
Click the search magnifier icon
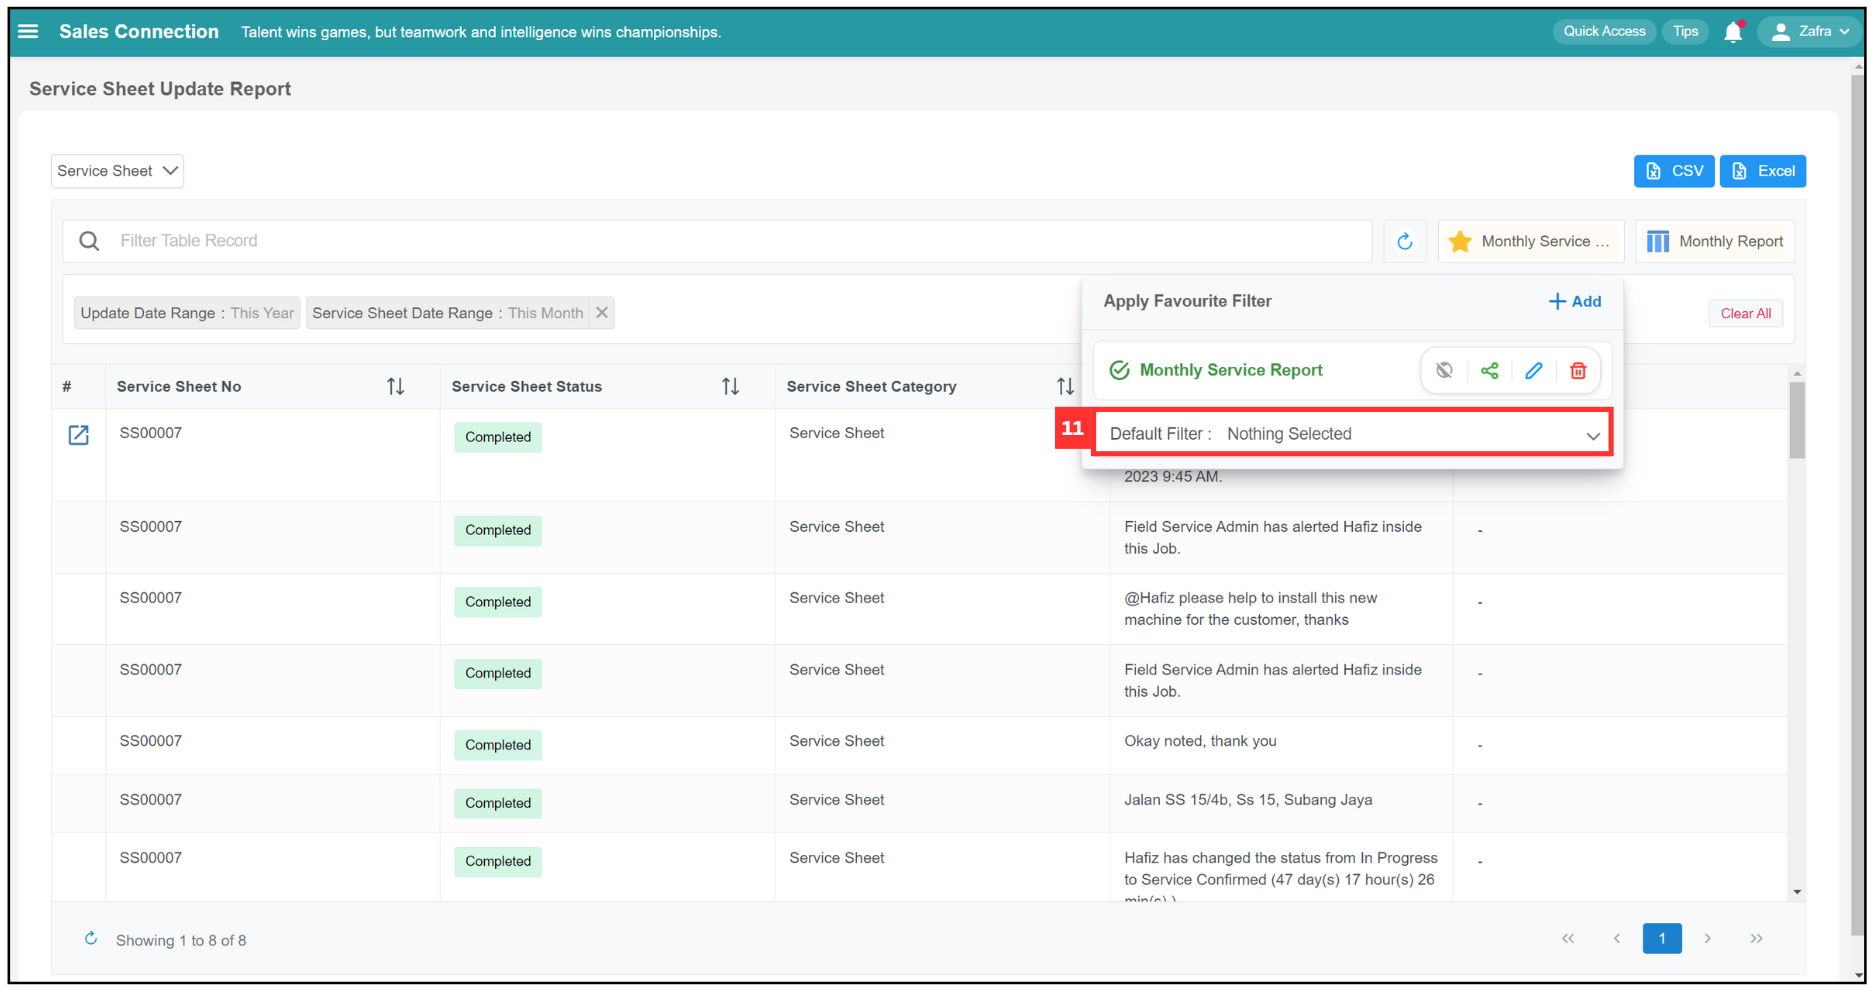click(89, 241)
